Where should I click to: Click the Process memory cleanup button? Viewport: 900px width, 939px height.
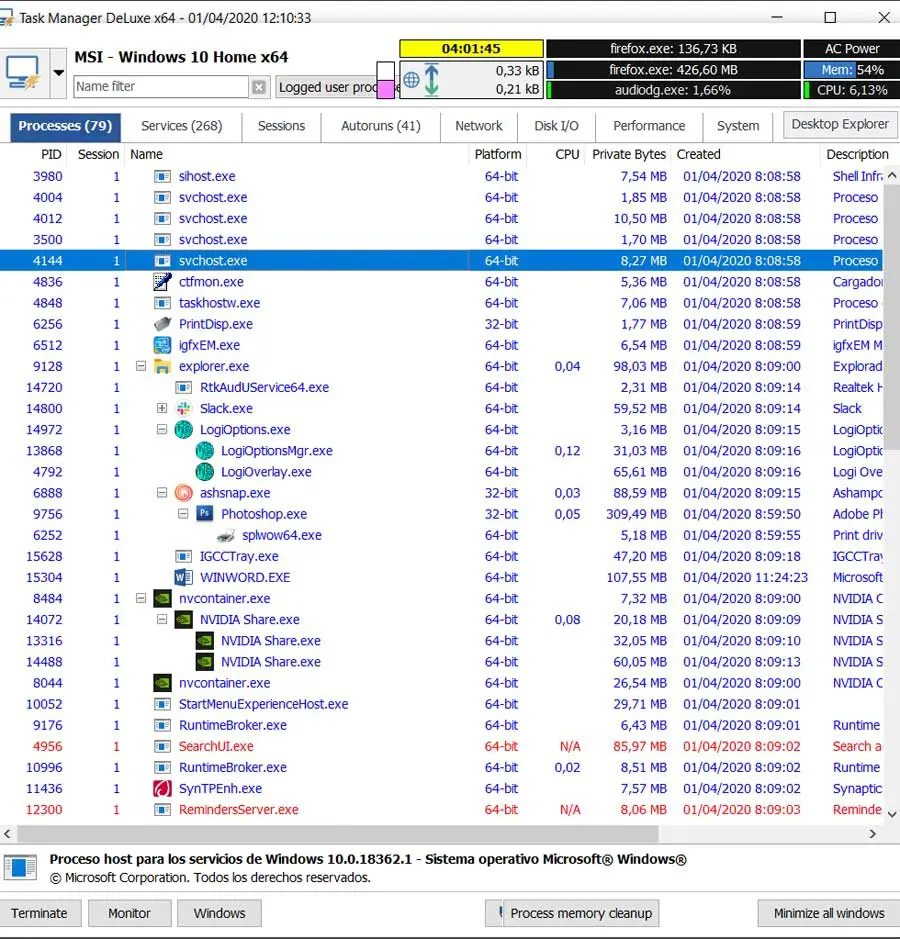pyautogui.click(x=581, y=913)
